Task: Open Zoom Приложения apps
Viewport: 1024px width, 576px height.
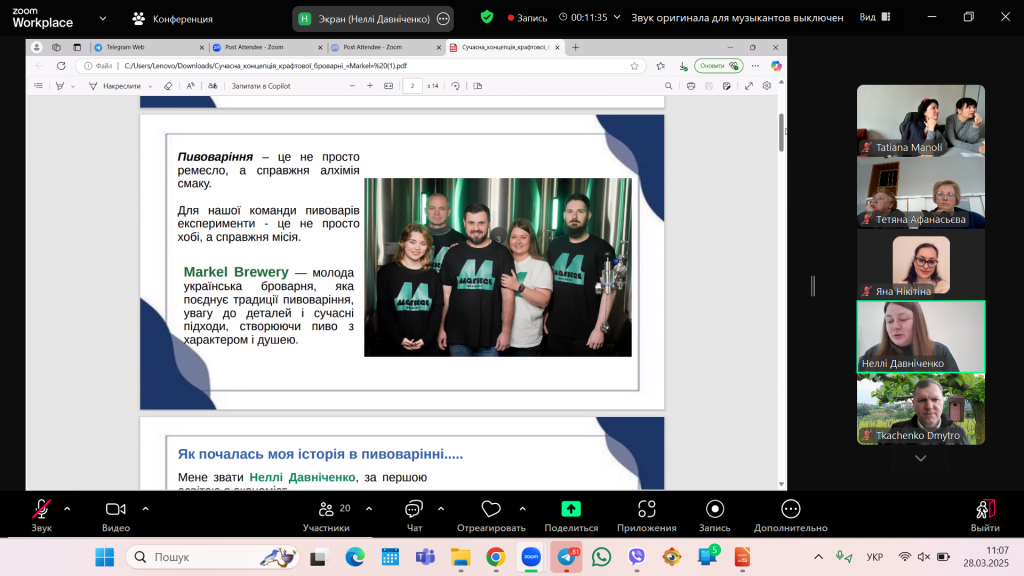Action: click(647, 515)
